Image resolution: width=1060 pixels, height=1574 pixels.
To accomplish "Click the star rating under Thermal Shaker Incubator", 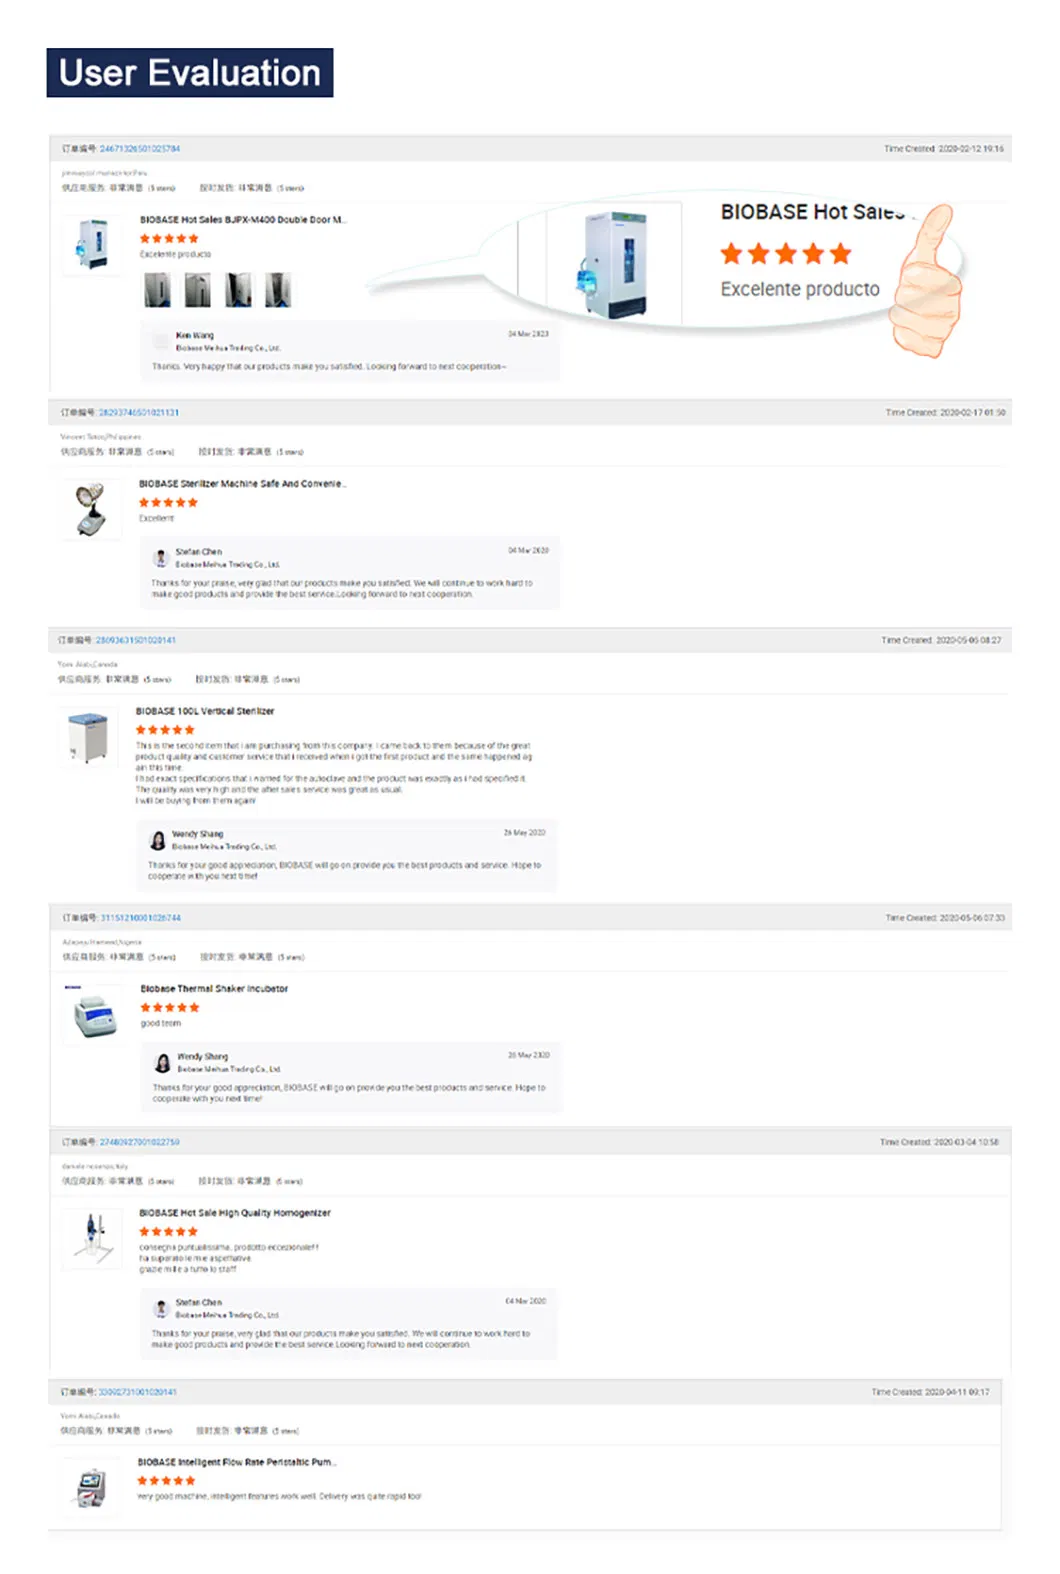I will [x=170, y=1007].
